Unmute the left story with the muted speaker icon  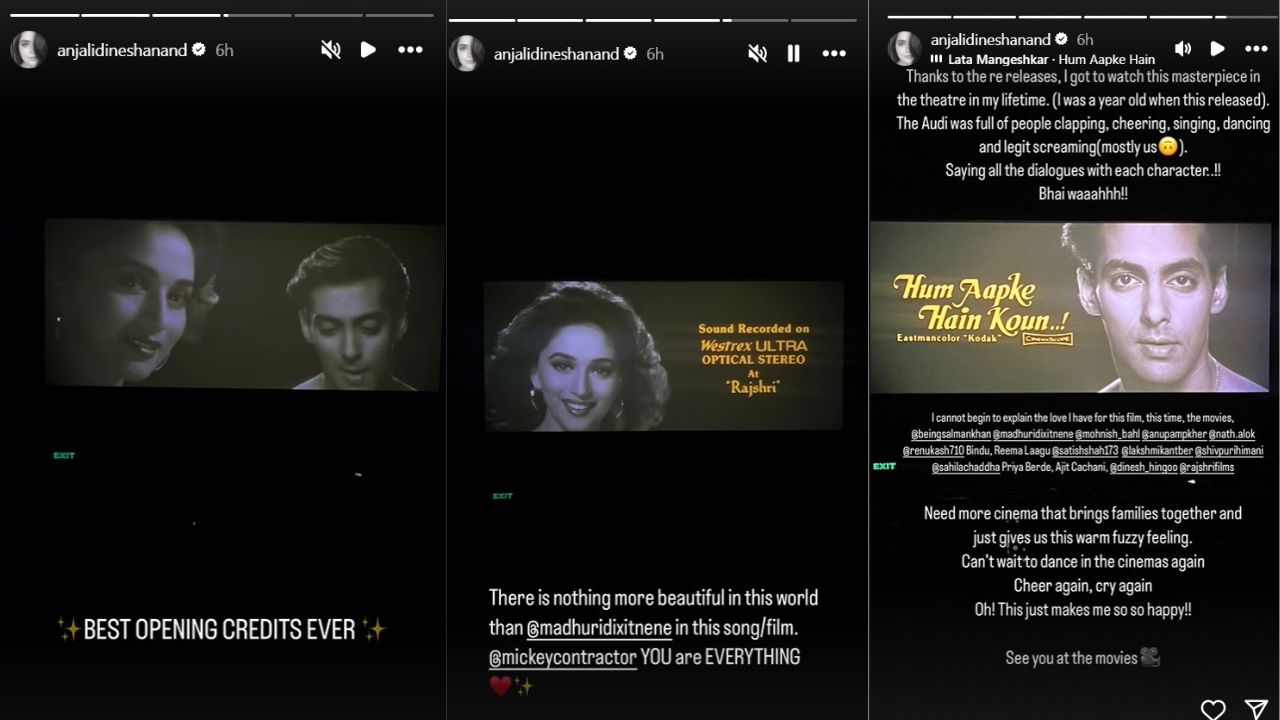point(330,50)
